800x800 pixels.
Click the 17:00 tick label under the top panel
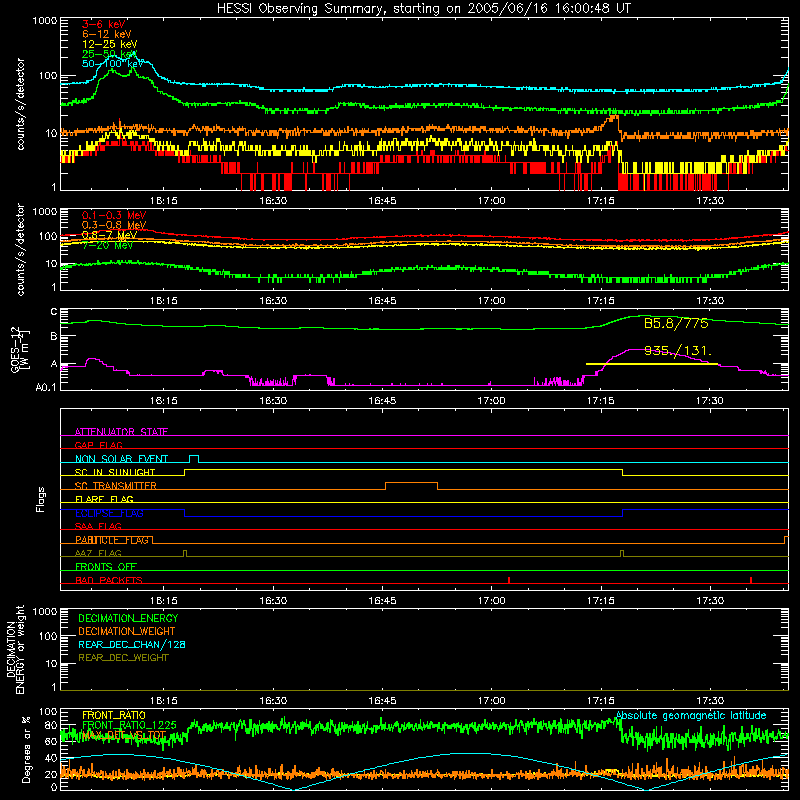coord(491,201)
